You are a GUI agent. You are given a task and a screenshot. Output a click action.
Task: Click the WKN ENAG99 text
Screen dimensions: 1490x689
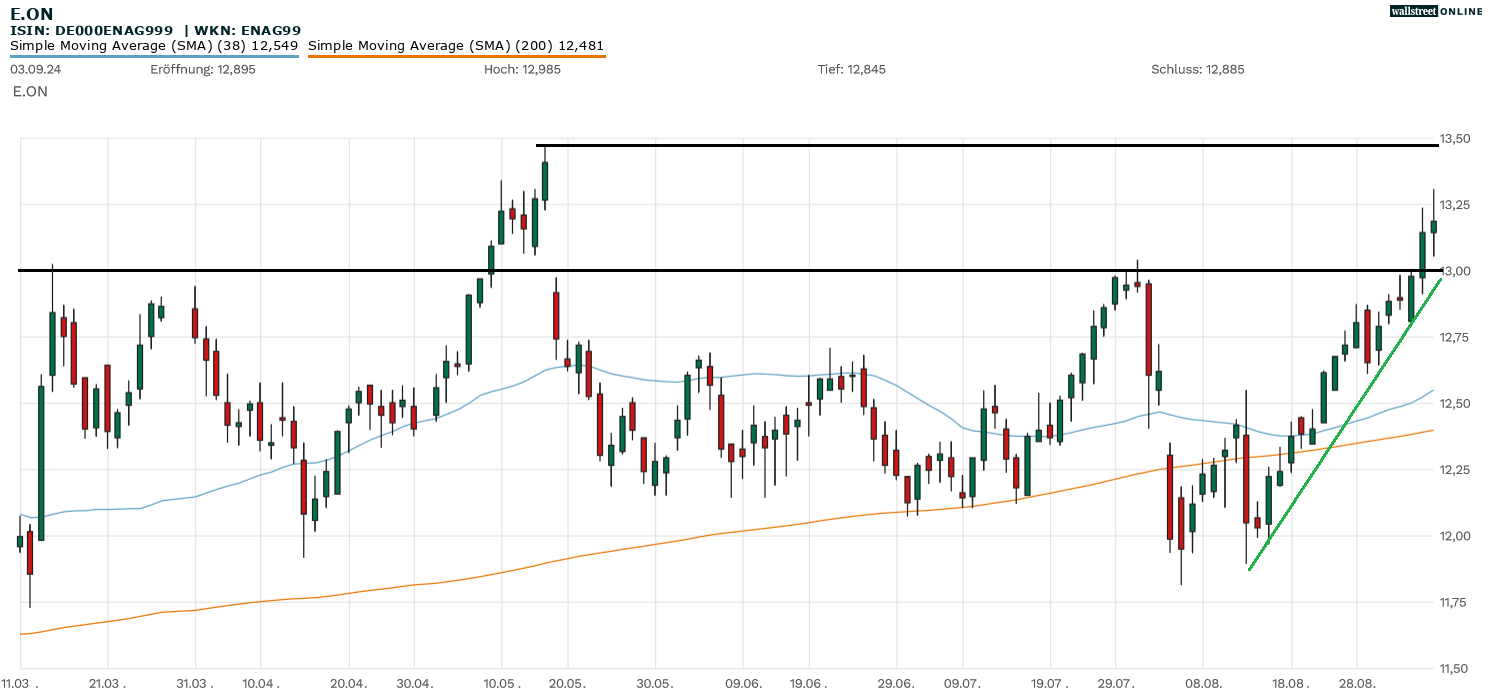point(248,31)
